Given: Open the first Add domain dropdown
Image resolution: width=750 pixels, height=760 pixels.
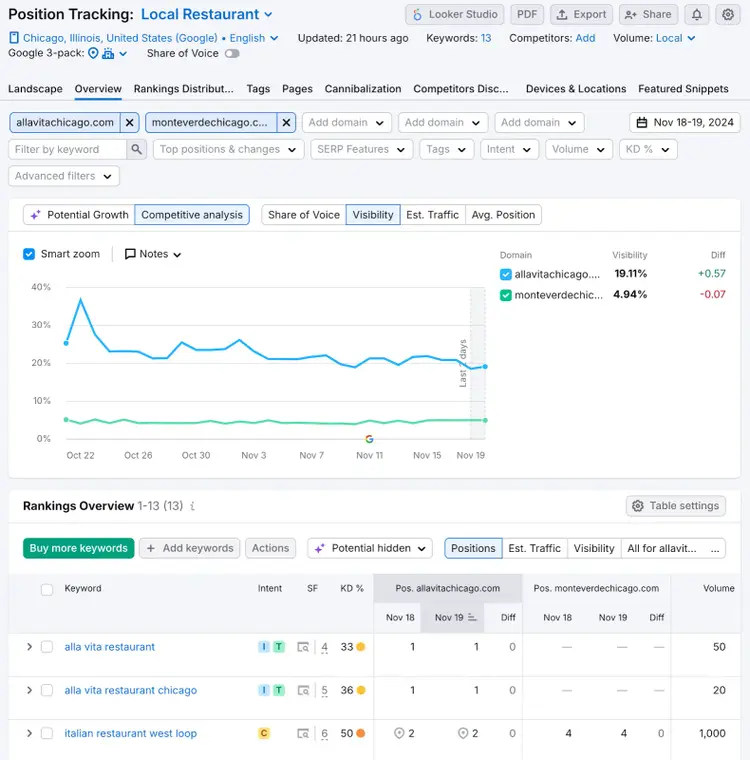Looking at the screenshot, I should click(x=347, y=123).
